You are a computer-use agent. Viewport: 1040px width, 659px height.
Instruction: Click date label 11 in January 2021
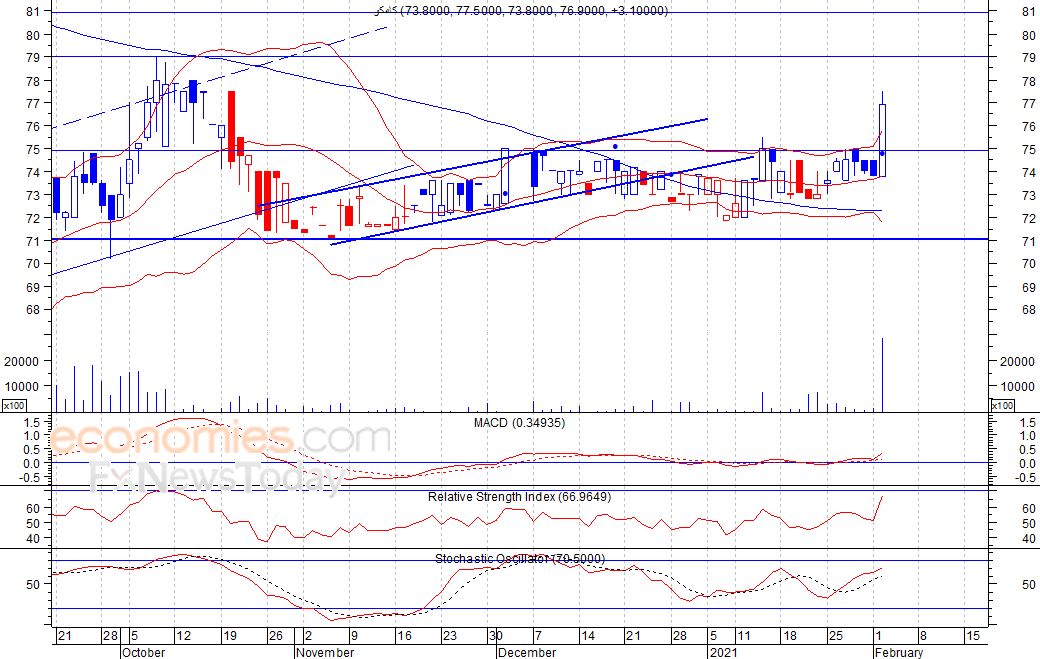(744, 636)
